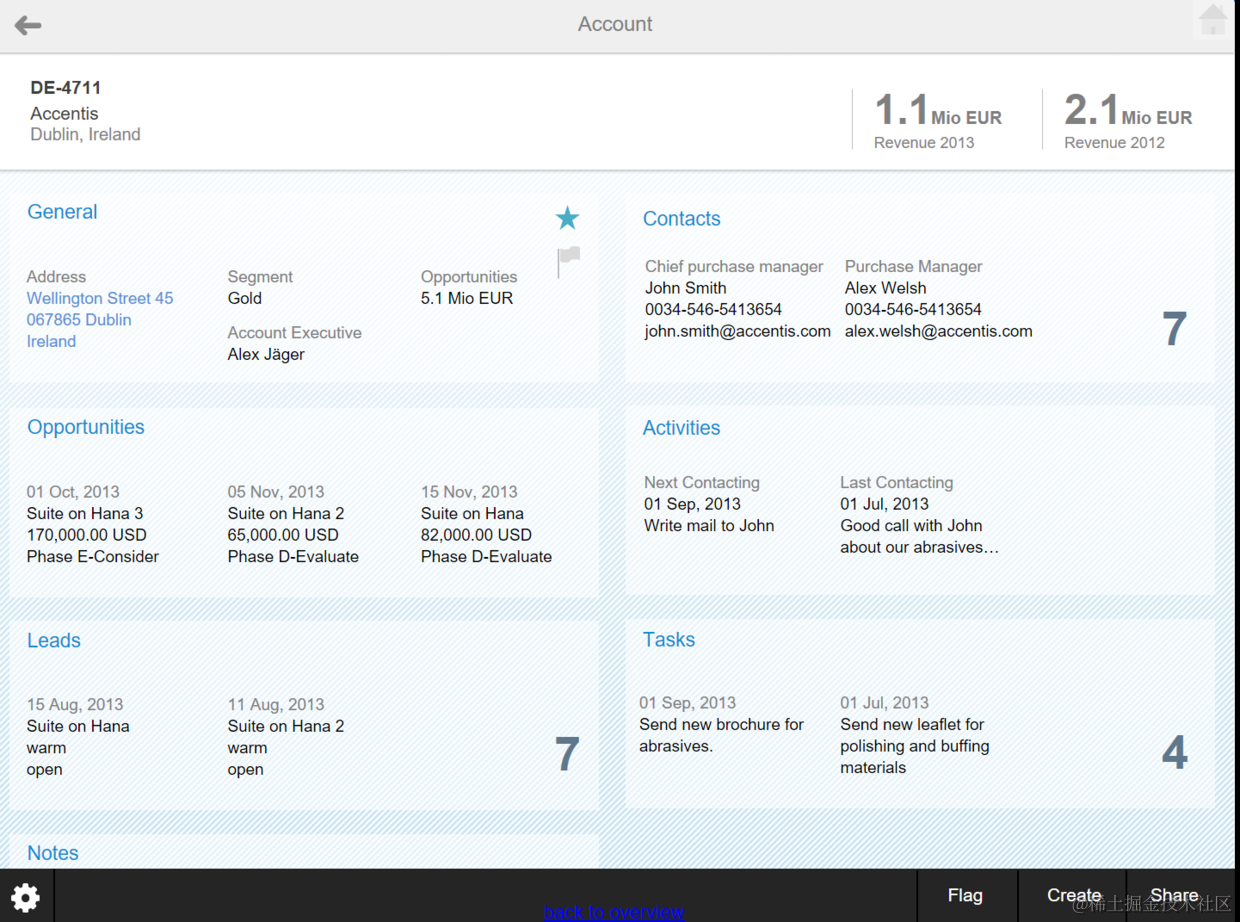Open the General section heading
1240x922 pixels.
click(62, 211)
